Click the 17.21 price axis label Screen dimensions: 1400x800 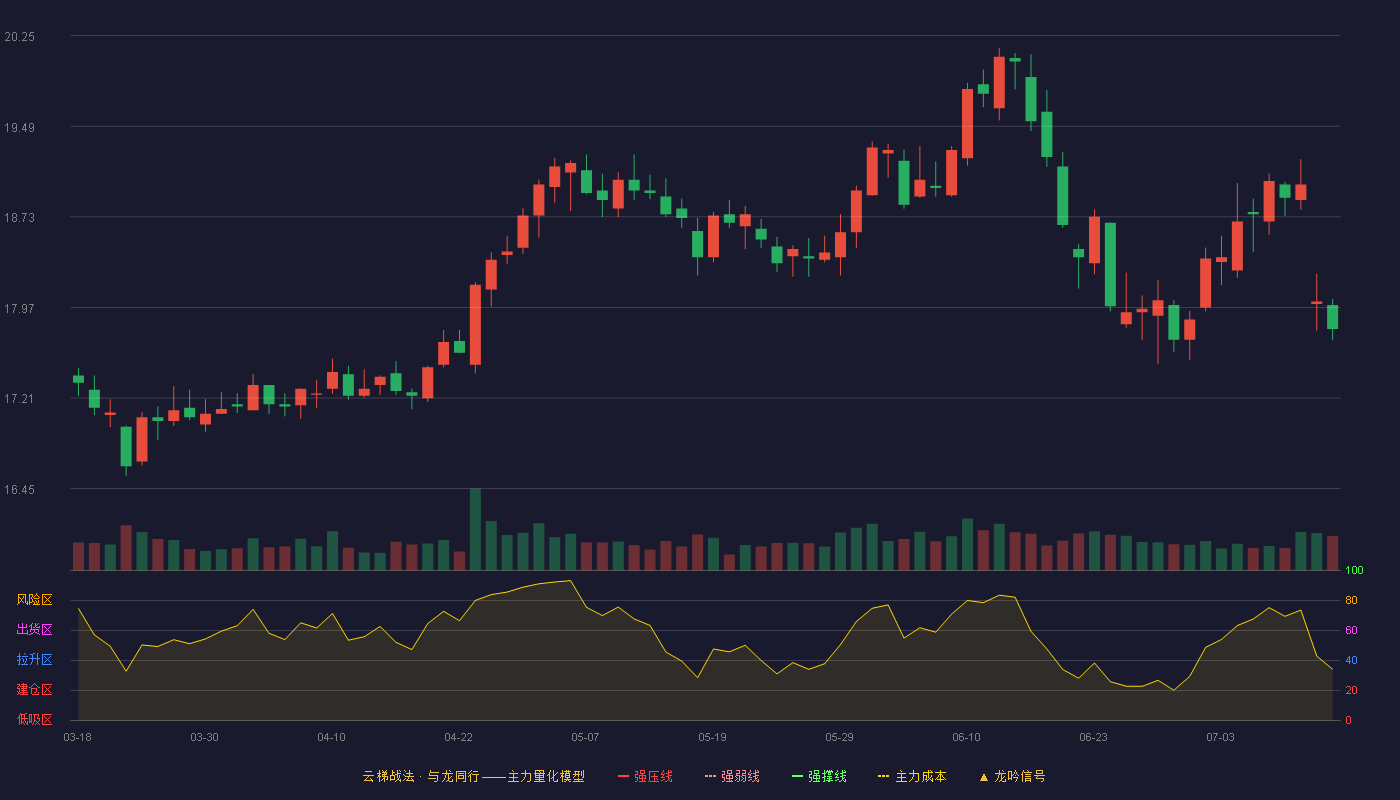(x=20, y=398)
